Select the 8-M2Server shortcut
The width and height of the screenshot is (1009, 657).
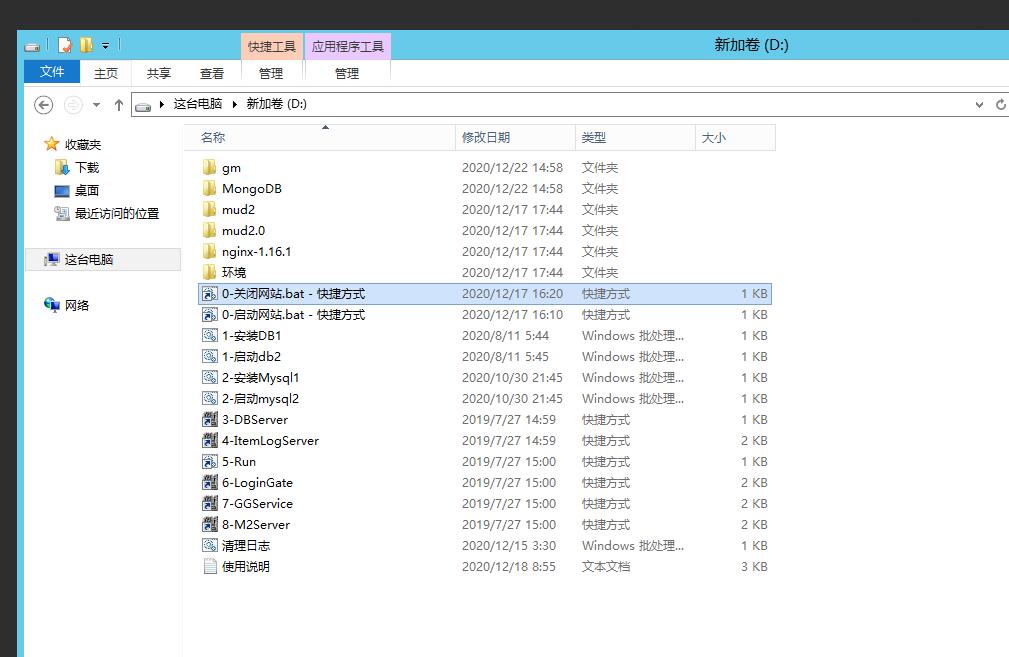tap(255, 525)
